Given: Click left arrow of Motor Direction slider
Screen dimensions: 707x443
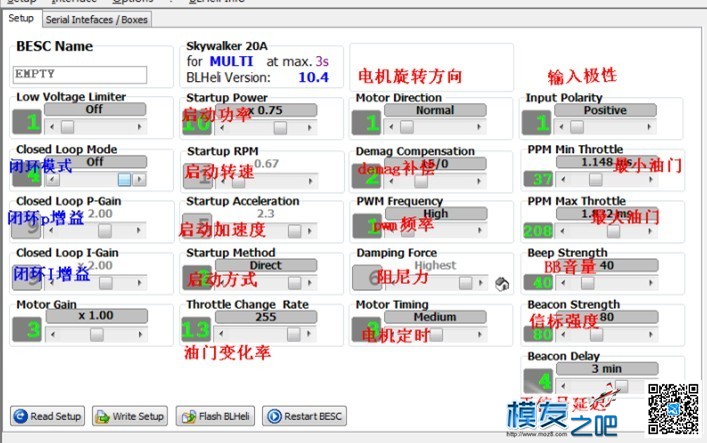Looking at the screenshot, I should pos(391,127).
